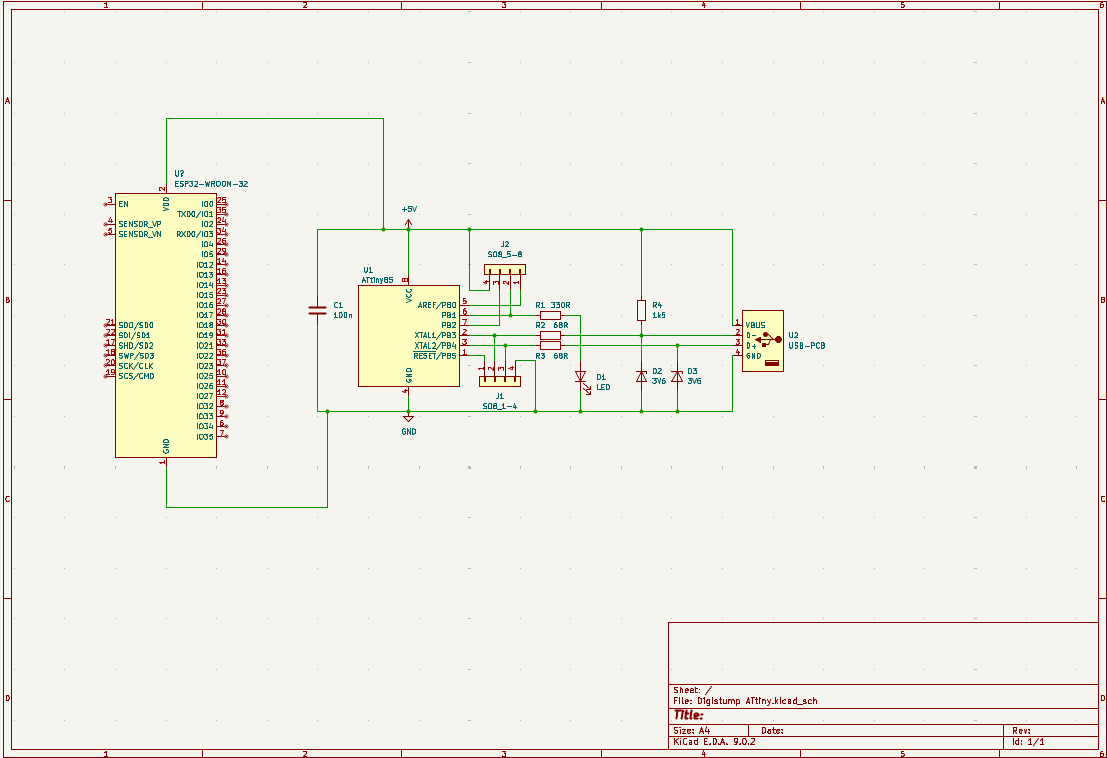
Task: Select the ESP32-WROOM-32 module body
Action: (166, 326)
